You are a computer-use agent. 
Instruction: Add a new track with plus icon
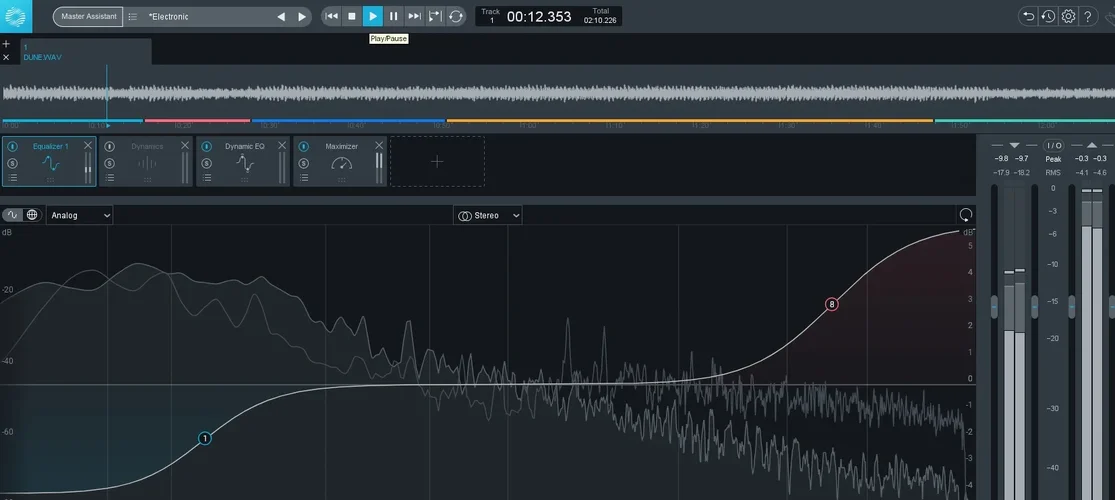pos(6,44)
